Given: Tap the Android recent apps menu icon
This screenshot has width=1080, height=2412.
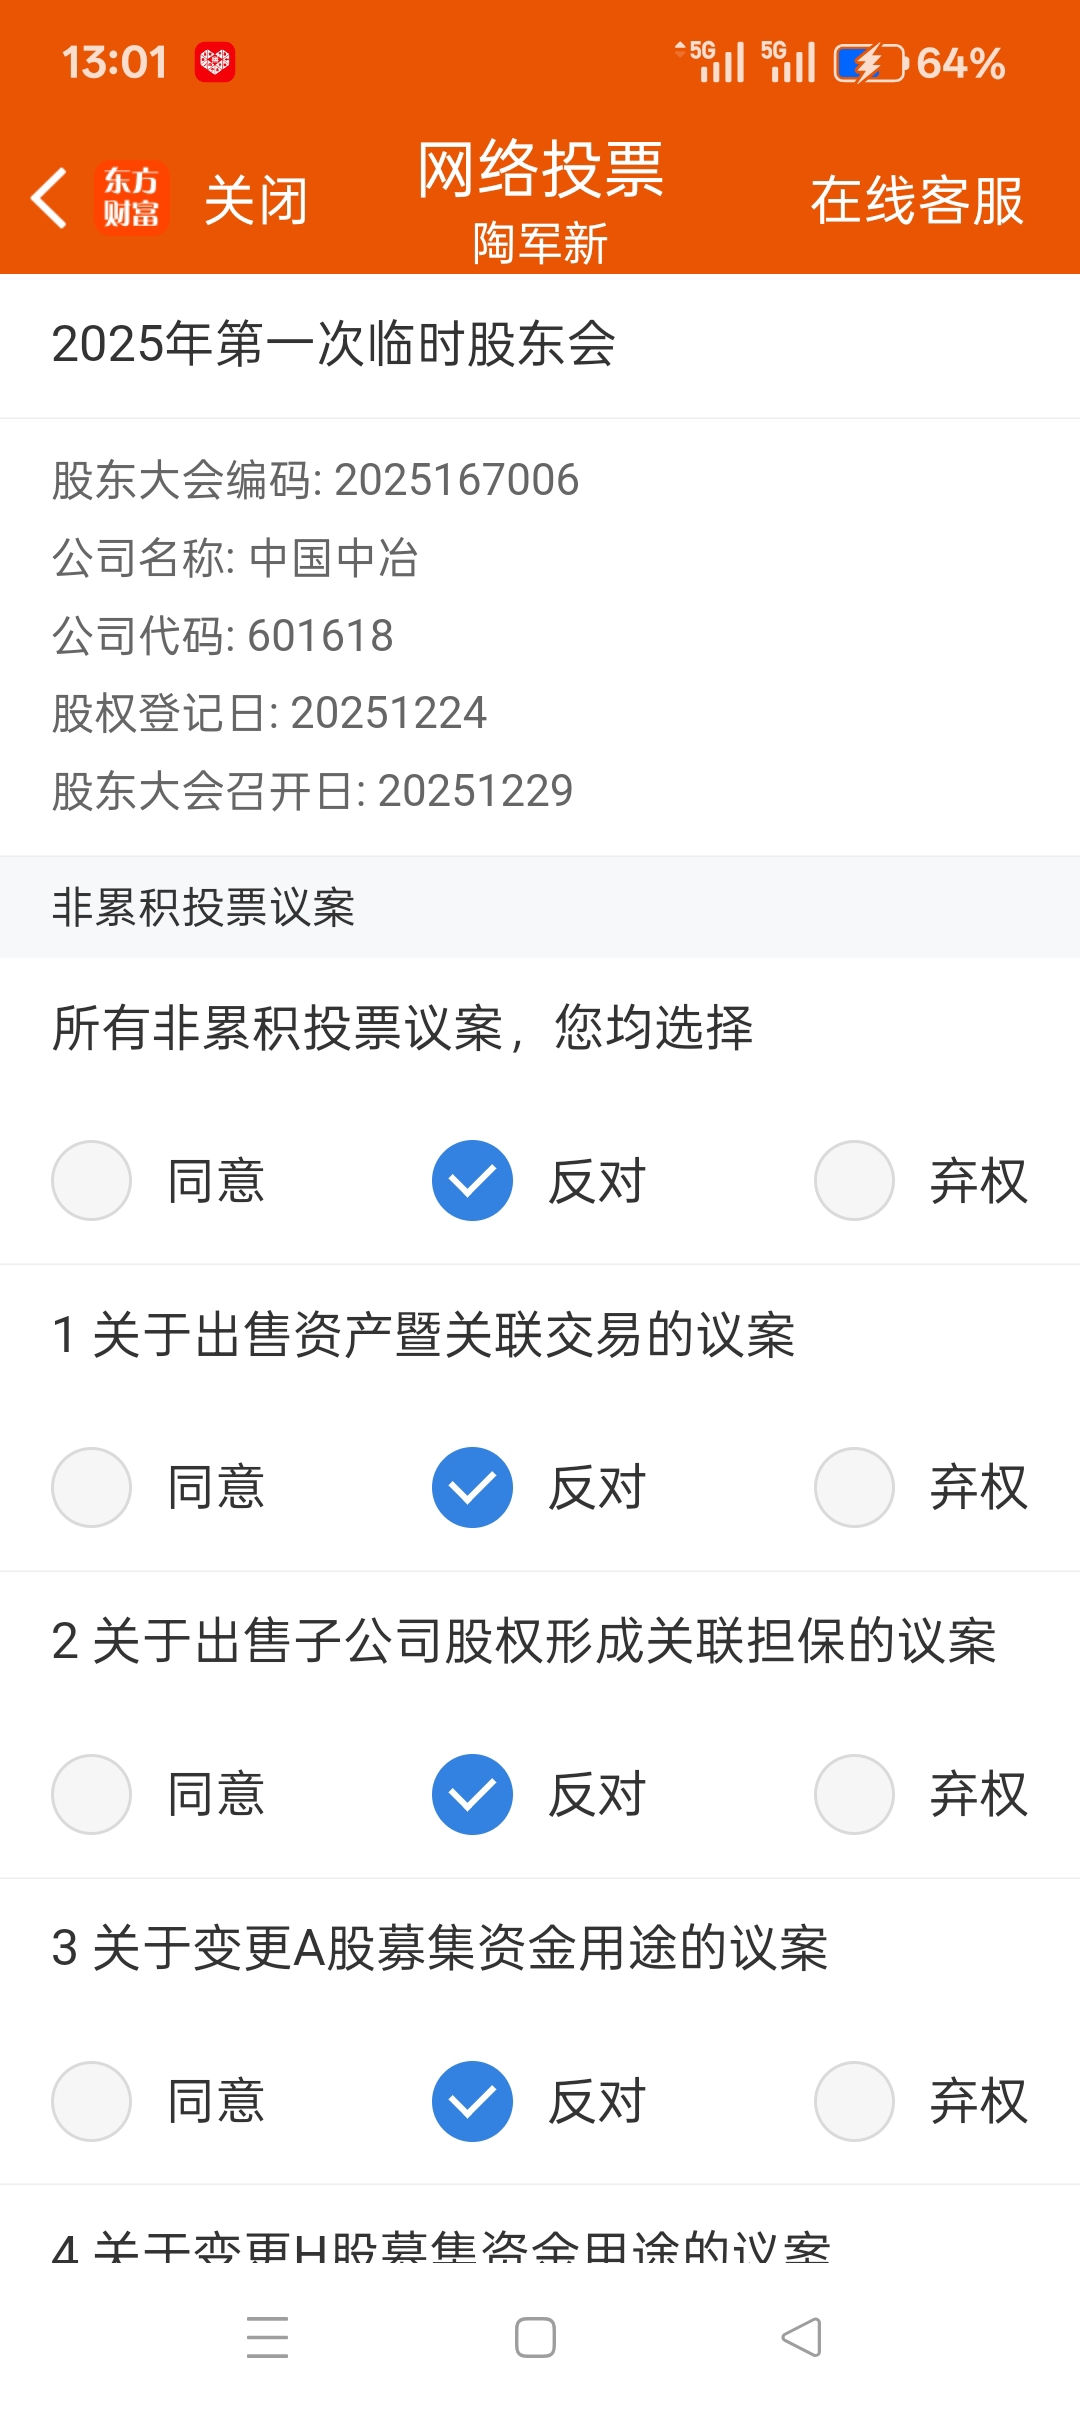Looking at the screenshot, I should [x=267, y=2337].
